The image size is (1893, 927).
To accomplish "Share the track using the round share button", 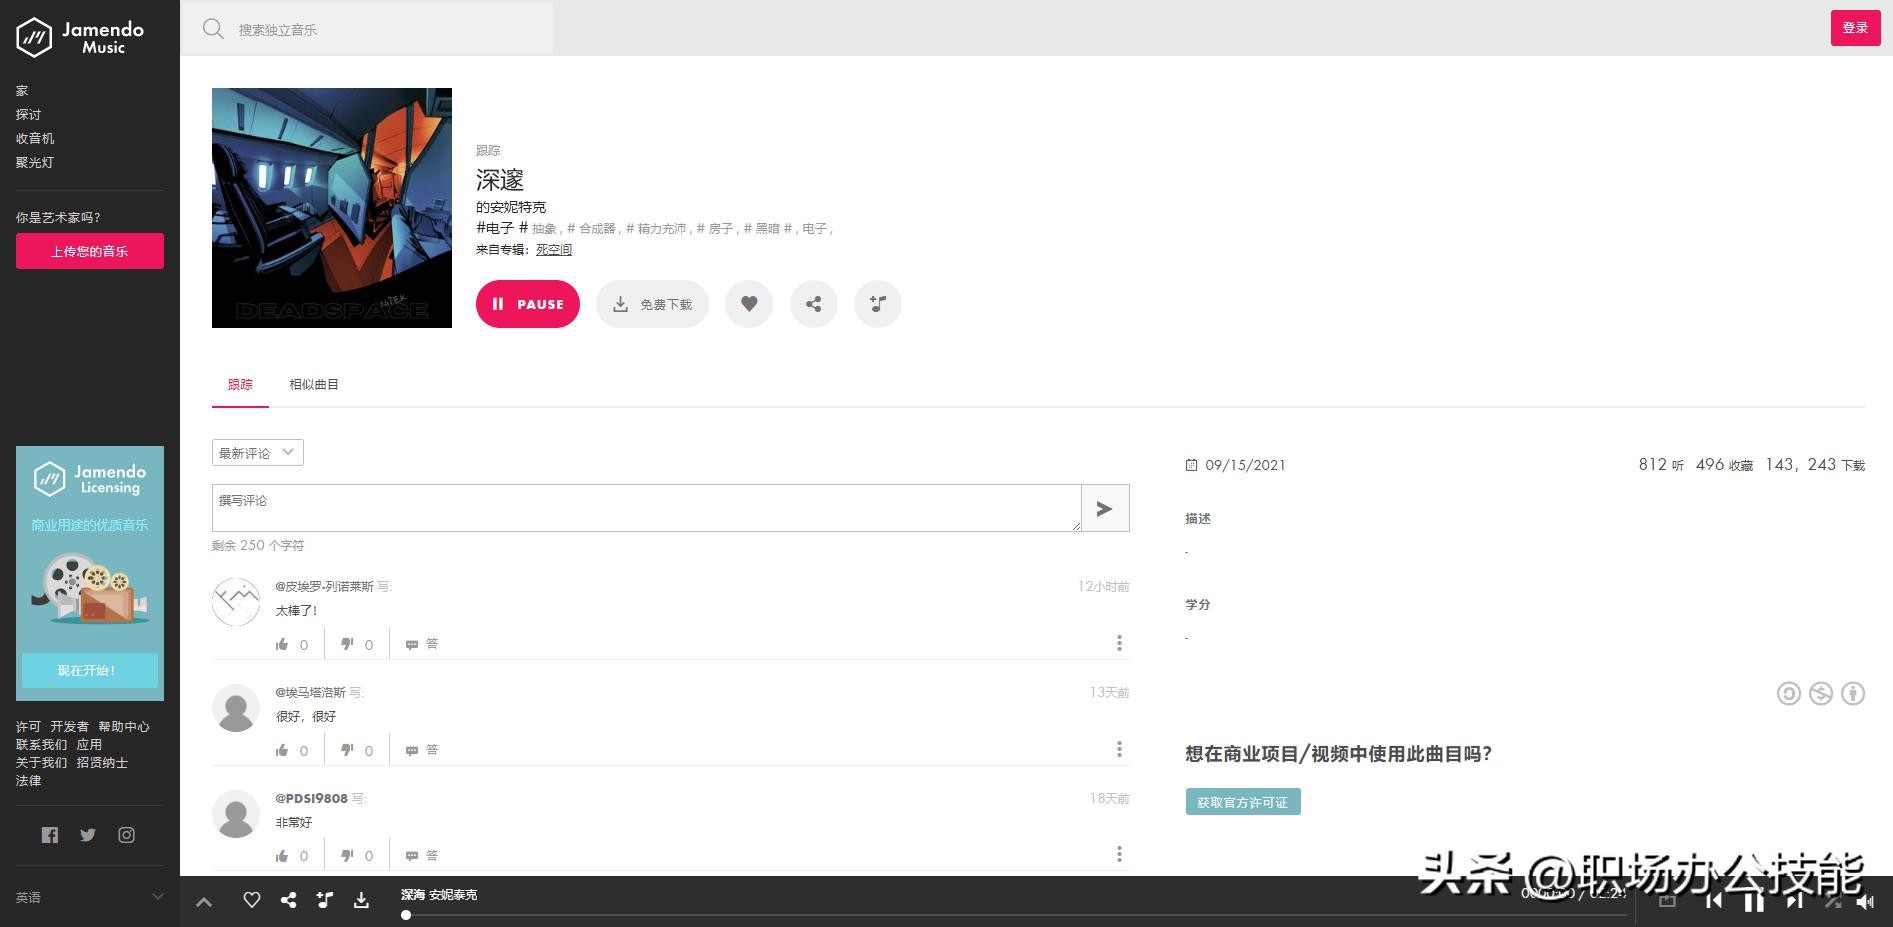I will click(813, 304).
